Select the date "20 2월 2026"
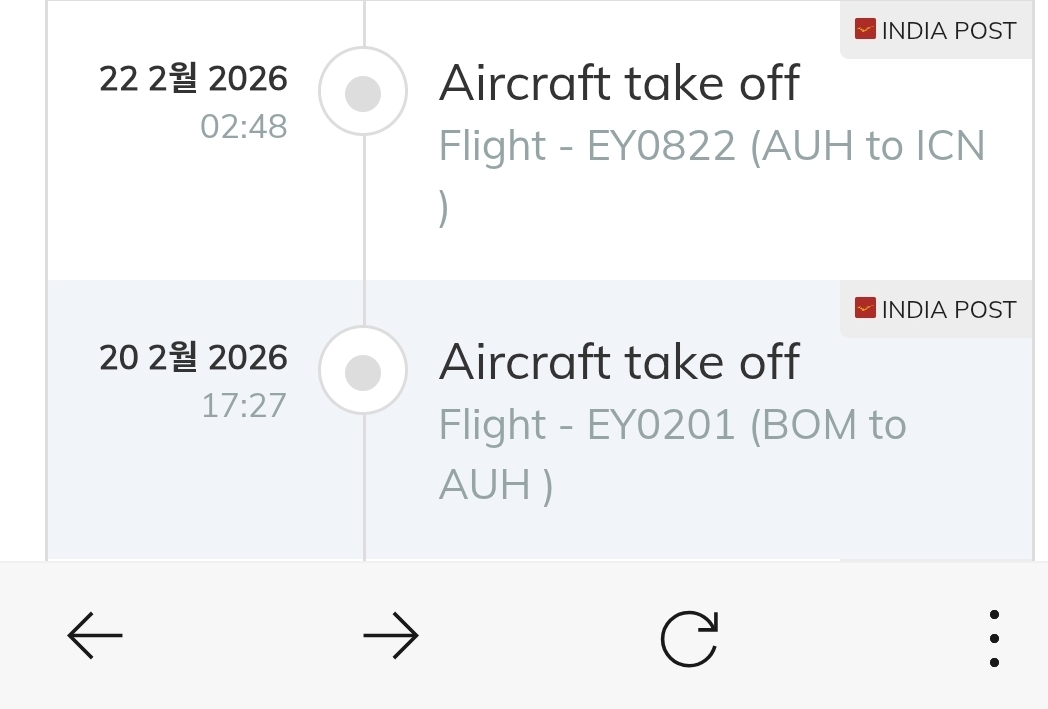The height and width of the screenshot is (709, 1048). 193,358
